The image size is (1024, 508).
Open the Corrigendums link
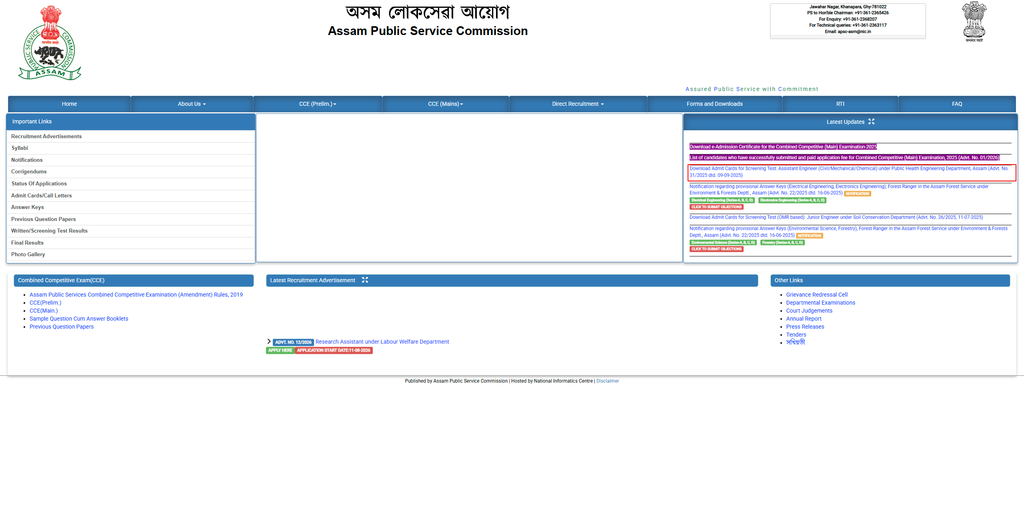29,172
